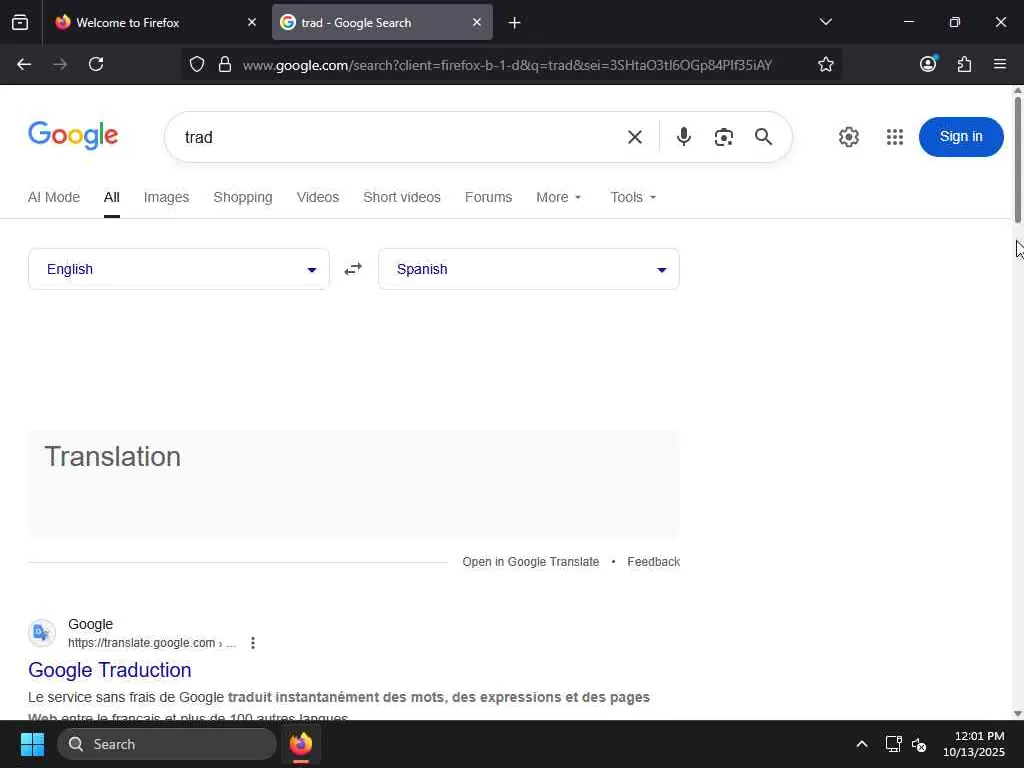Click the Feedback link
The image size is (1024, 768).
654,562
